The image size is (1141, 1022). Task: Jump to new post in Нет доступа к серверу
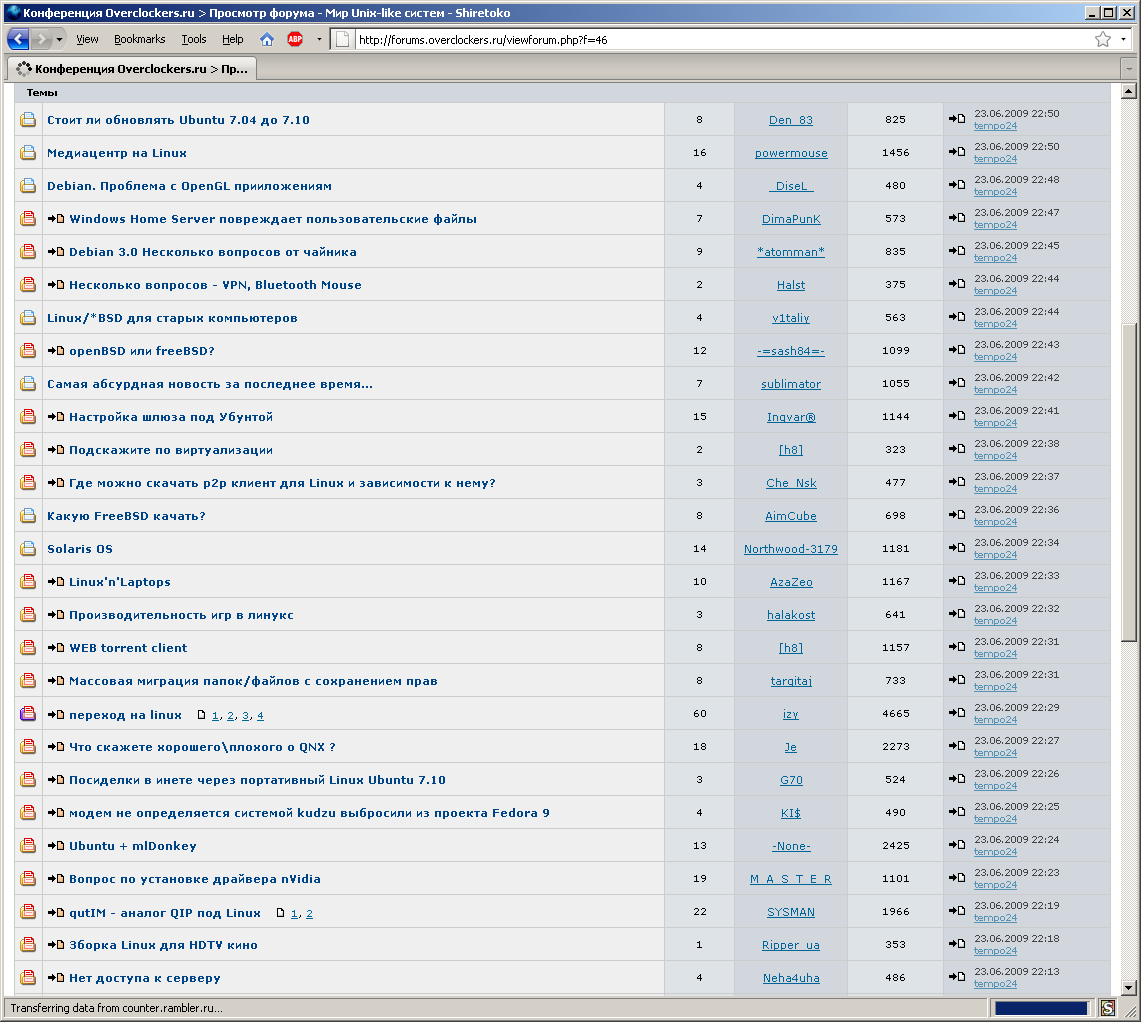pos(56,978)
